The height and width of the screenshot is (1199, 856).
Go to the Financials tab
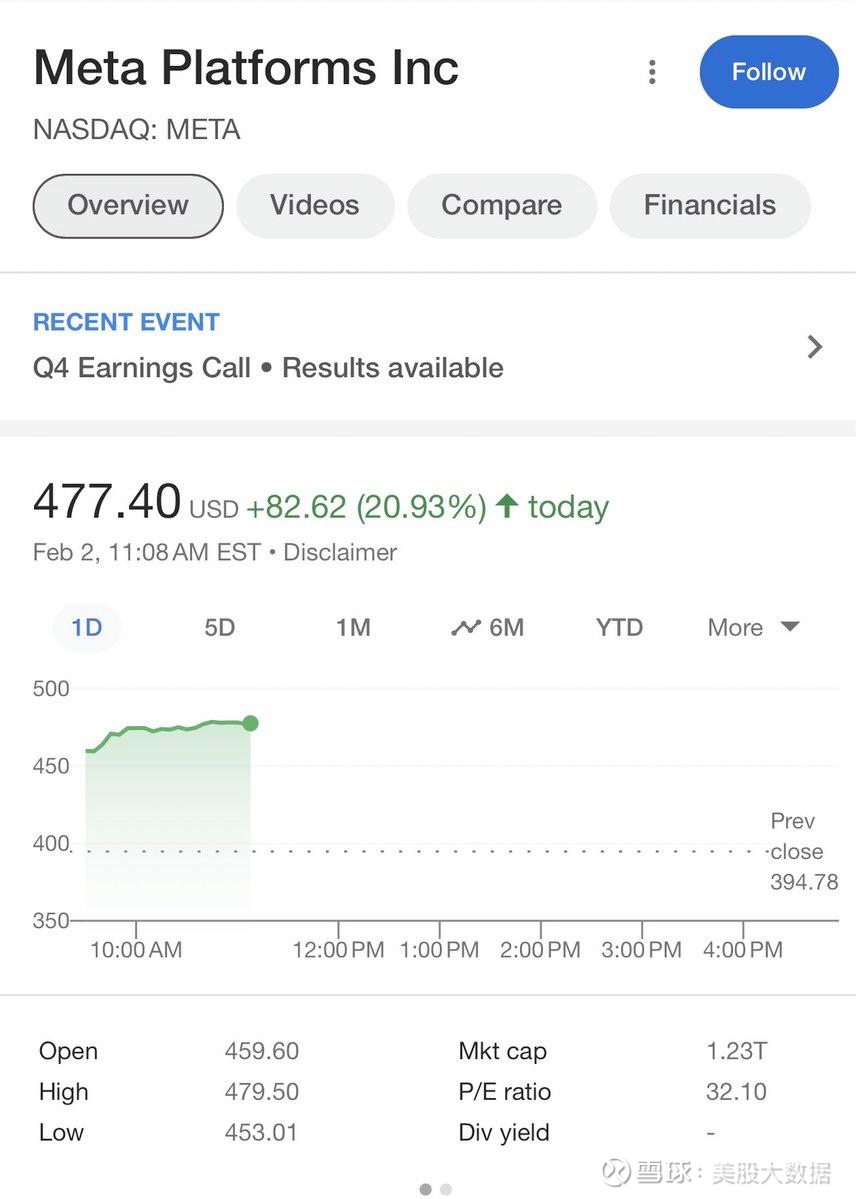709,205
